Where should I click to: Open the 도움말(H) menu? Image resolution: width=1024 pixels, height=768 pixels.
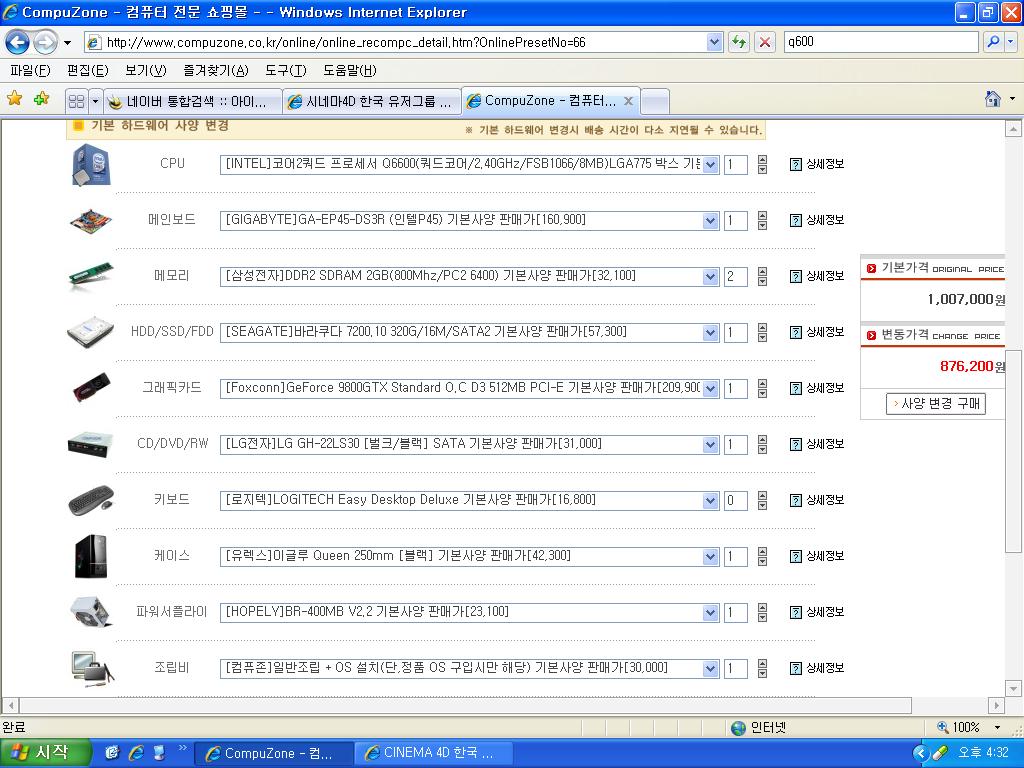[x=349, y=71]
